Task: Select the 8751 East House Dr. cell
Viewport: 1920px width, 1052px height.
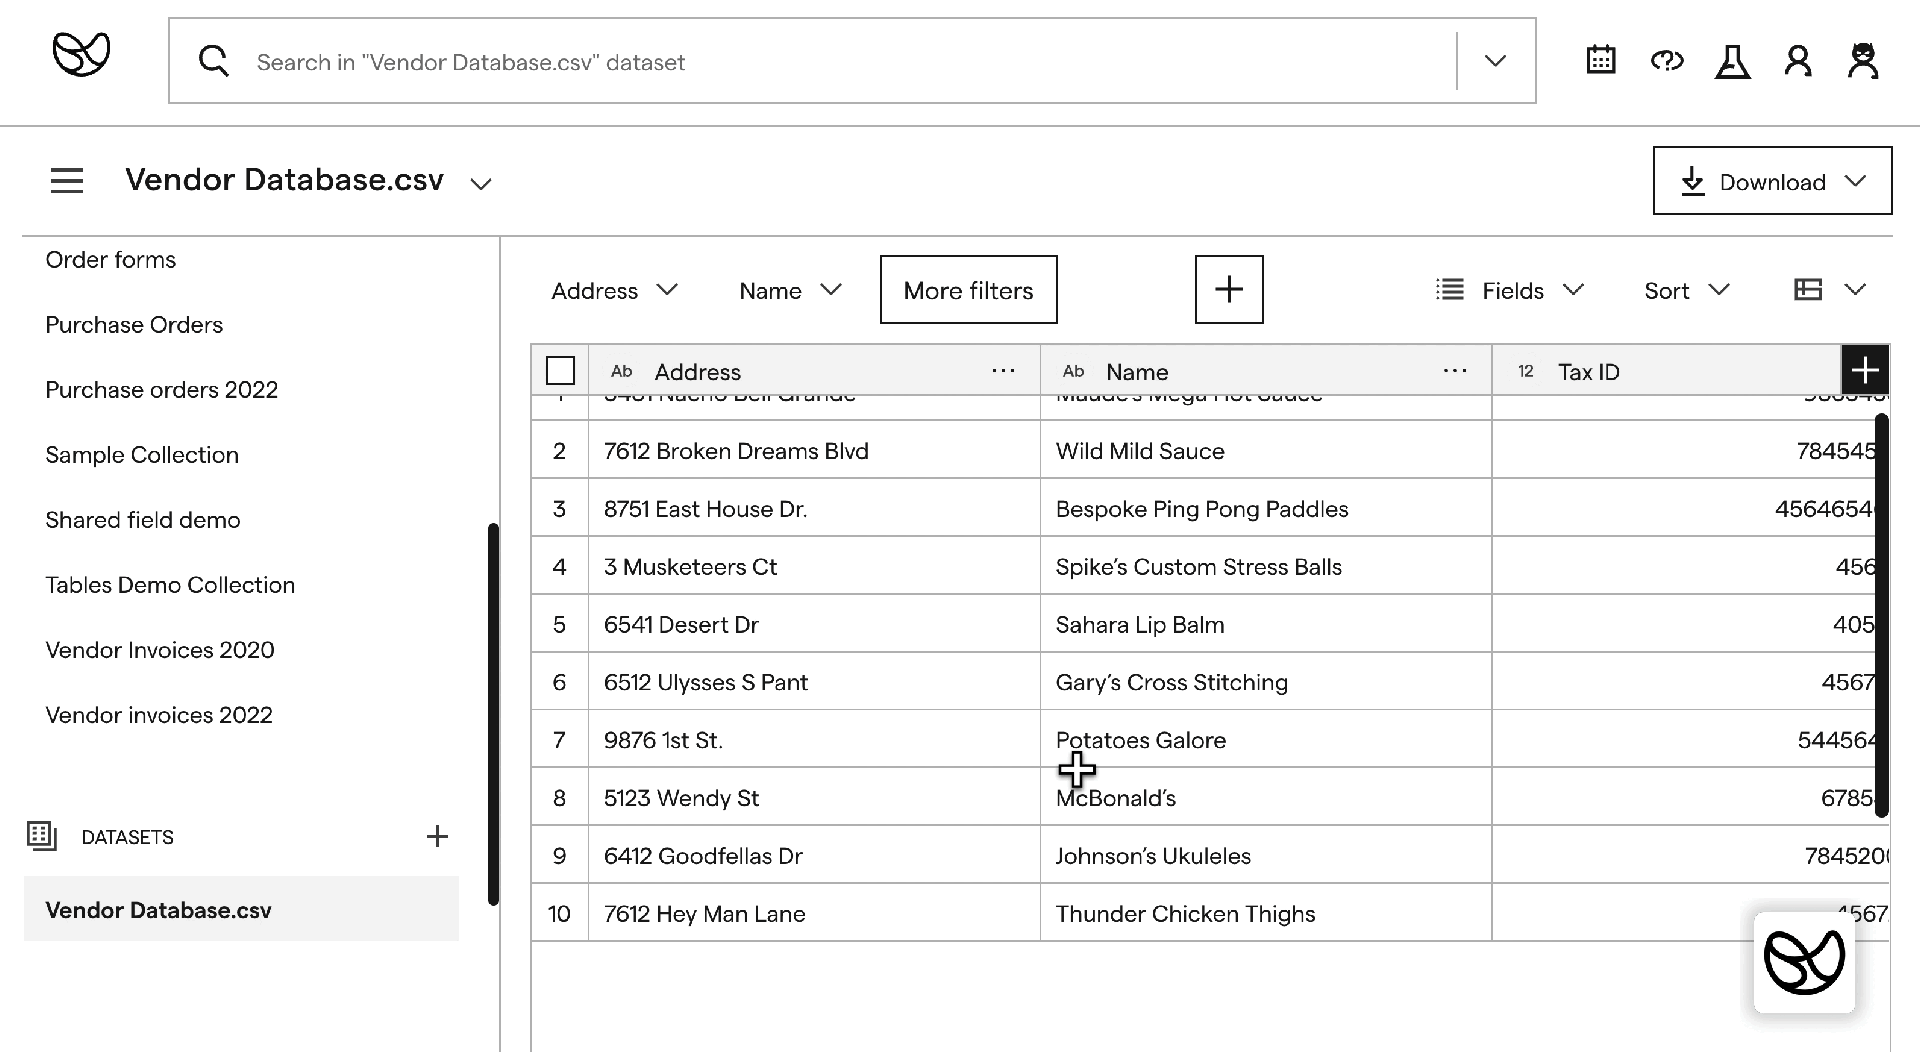Action: (x=814, y=508)
